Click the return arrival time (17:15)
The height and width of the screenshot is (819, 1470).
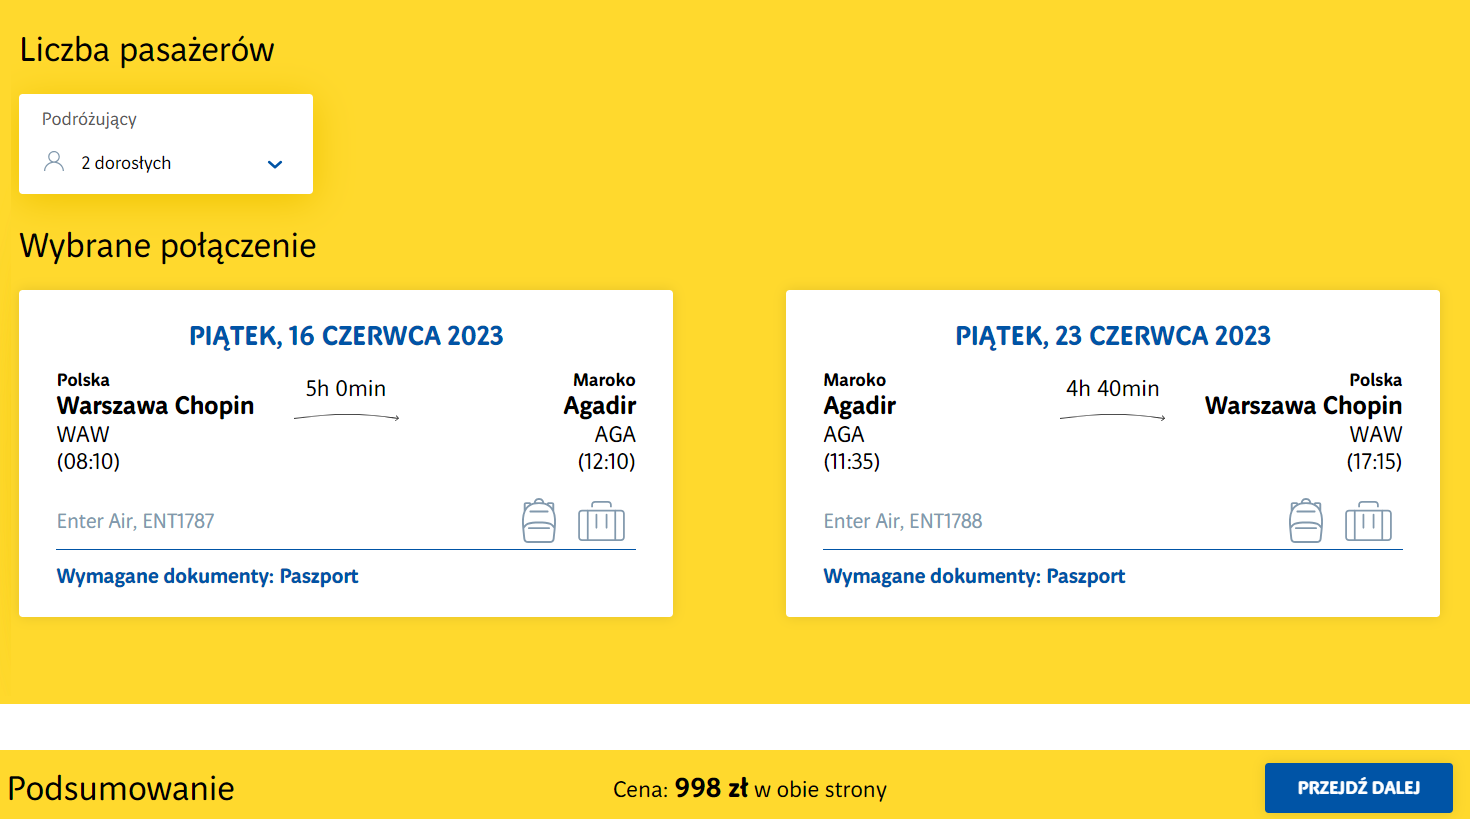click(x=1374, y=461)
